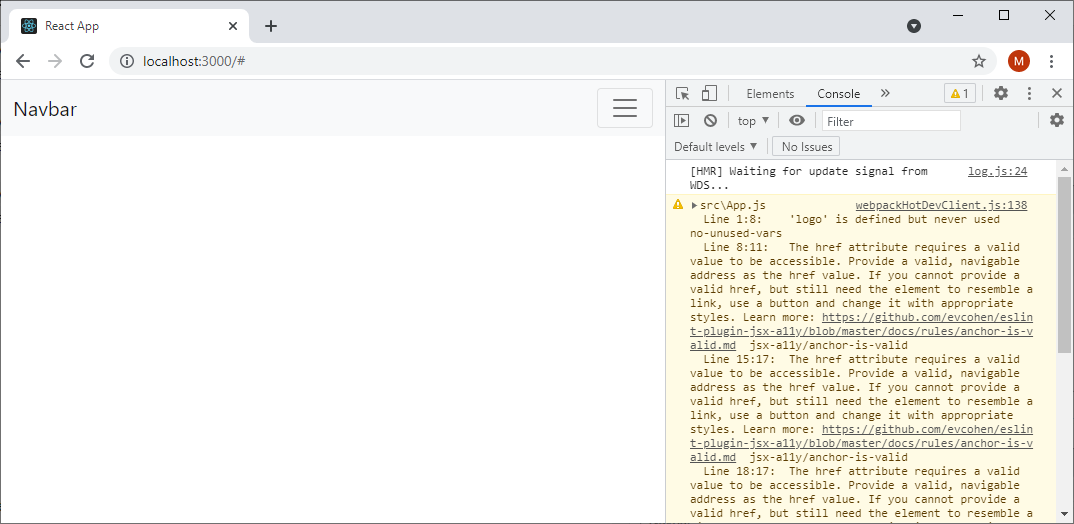Open the Default levels dropdown
Image resolution: width=1074 pixels, height=524 pixels.
coord(716,147)
